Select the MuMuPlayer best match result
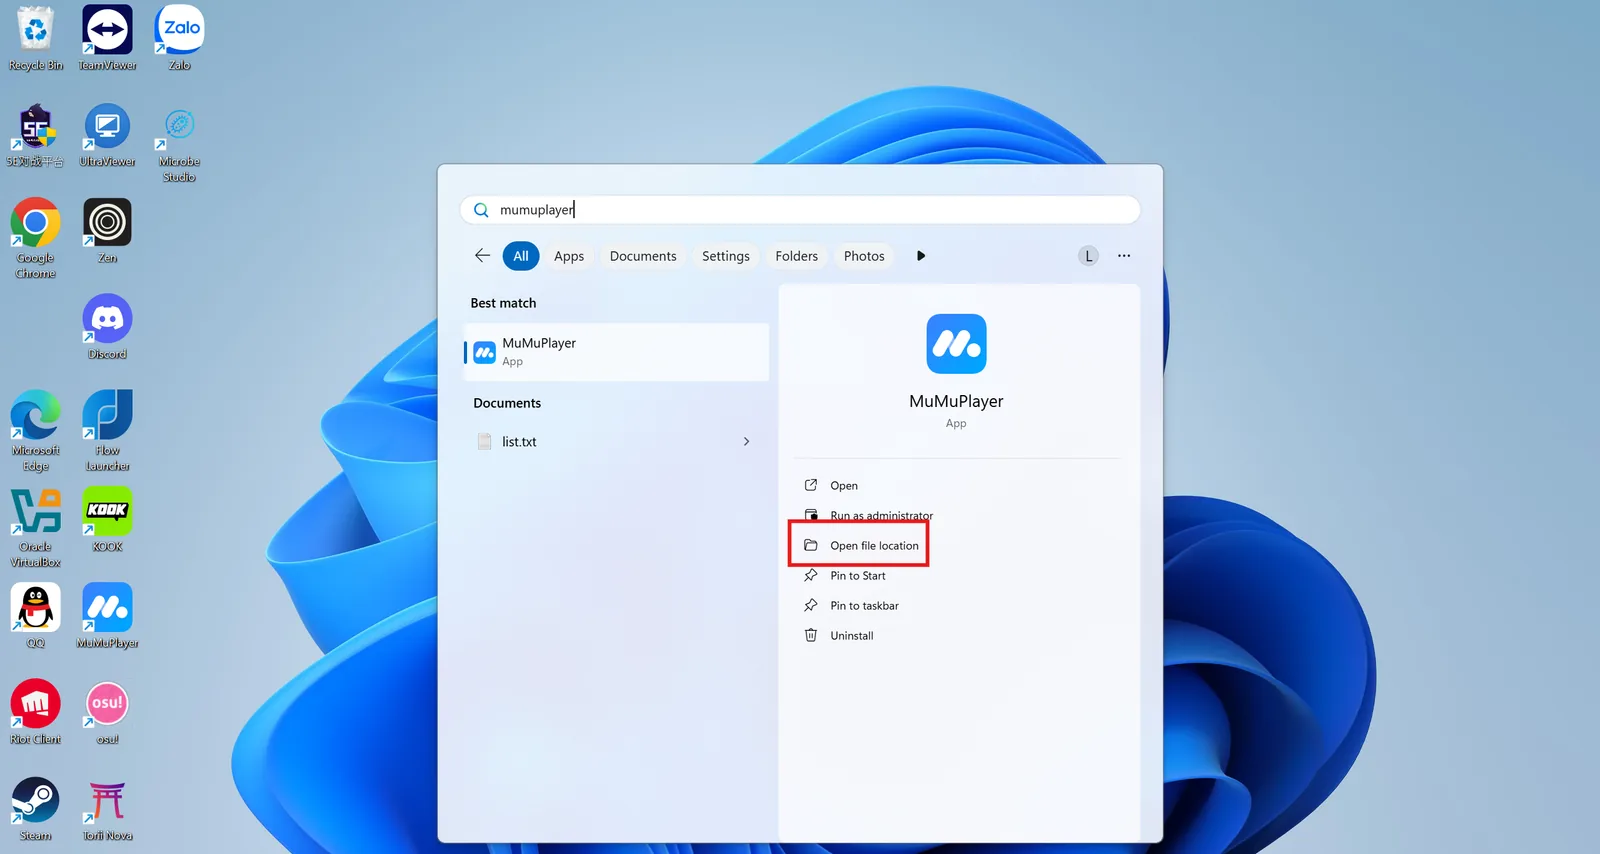Viewport: 1600px width, 854px height. pos(617,352)
